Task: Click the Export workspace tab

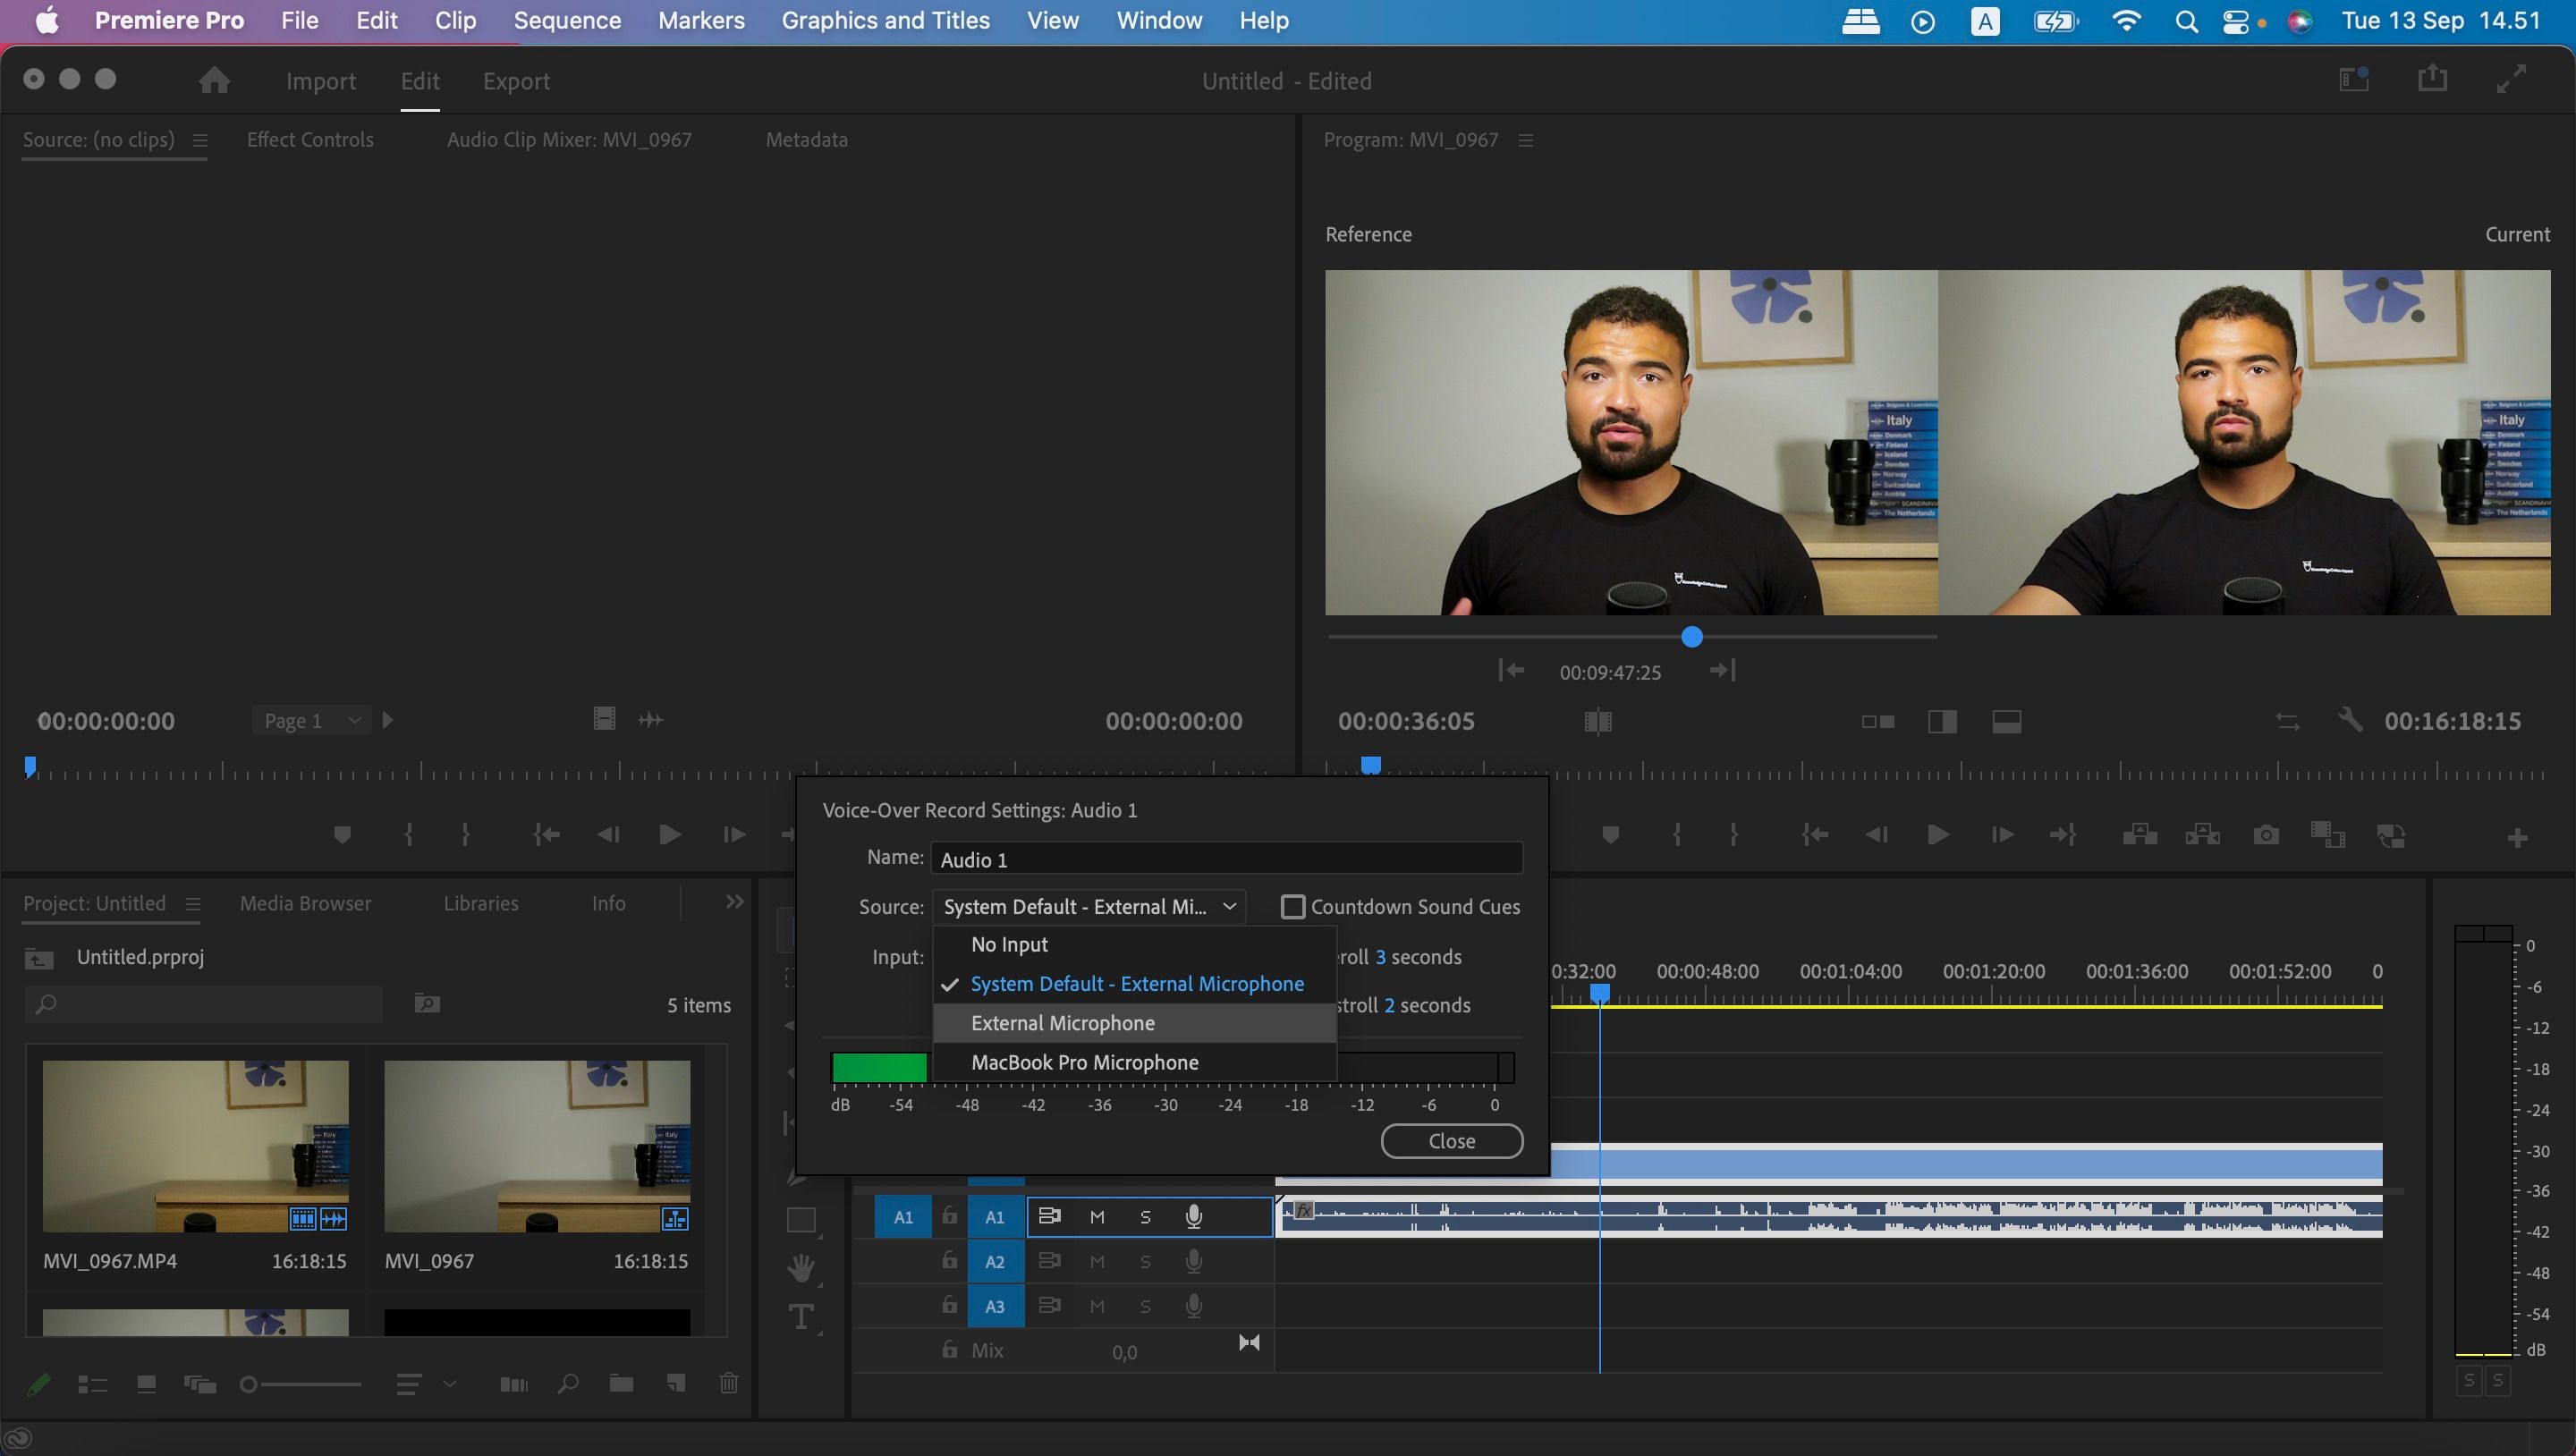Action: coord(517,80)
